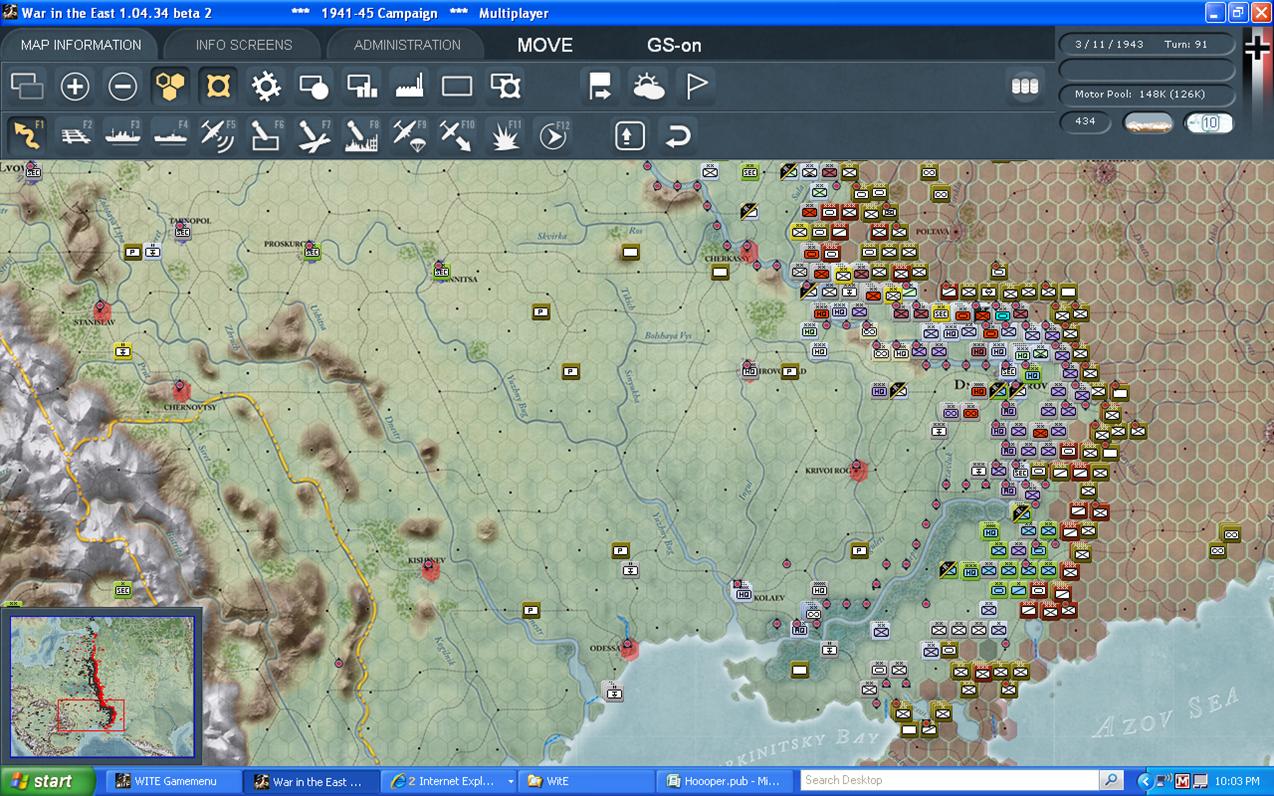Select the F8 bomb city mode icon
Viewport: 1274px width, 796px height.
pyautogui.click(x=361, y=135)
